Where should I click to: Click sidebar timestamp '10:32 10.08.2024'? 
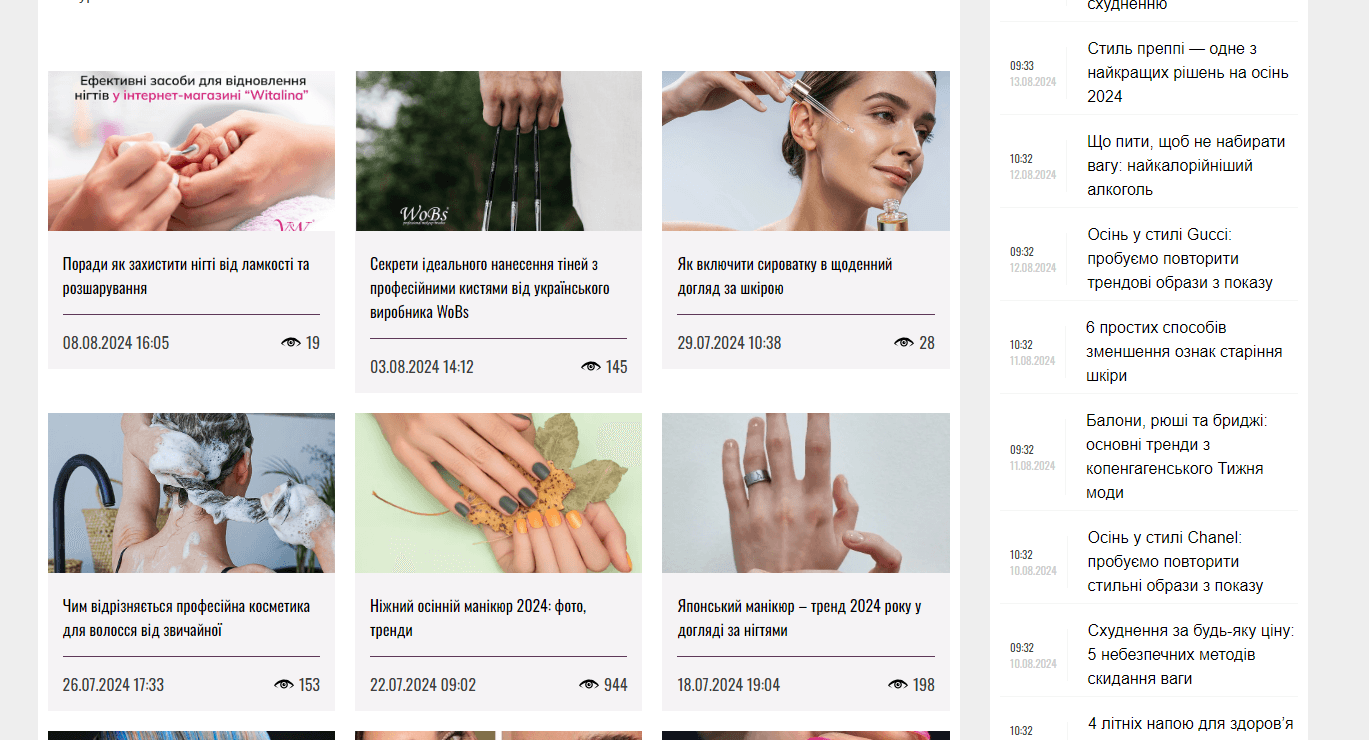1032,563
